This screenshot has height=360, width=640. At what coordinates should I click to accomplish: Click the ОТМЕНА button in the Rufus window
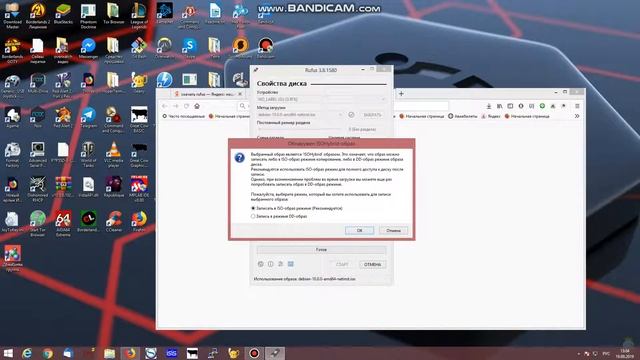click(x=372, y=264)
